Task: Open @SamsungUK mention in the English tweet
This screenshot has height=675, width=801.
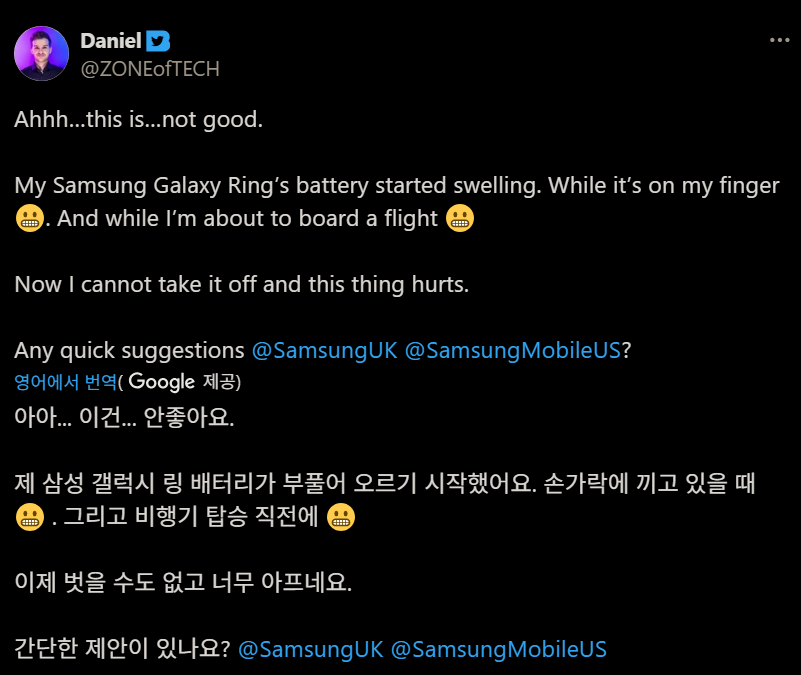Action: (323, 351)
